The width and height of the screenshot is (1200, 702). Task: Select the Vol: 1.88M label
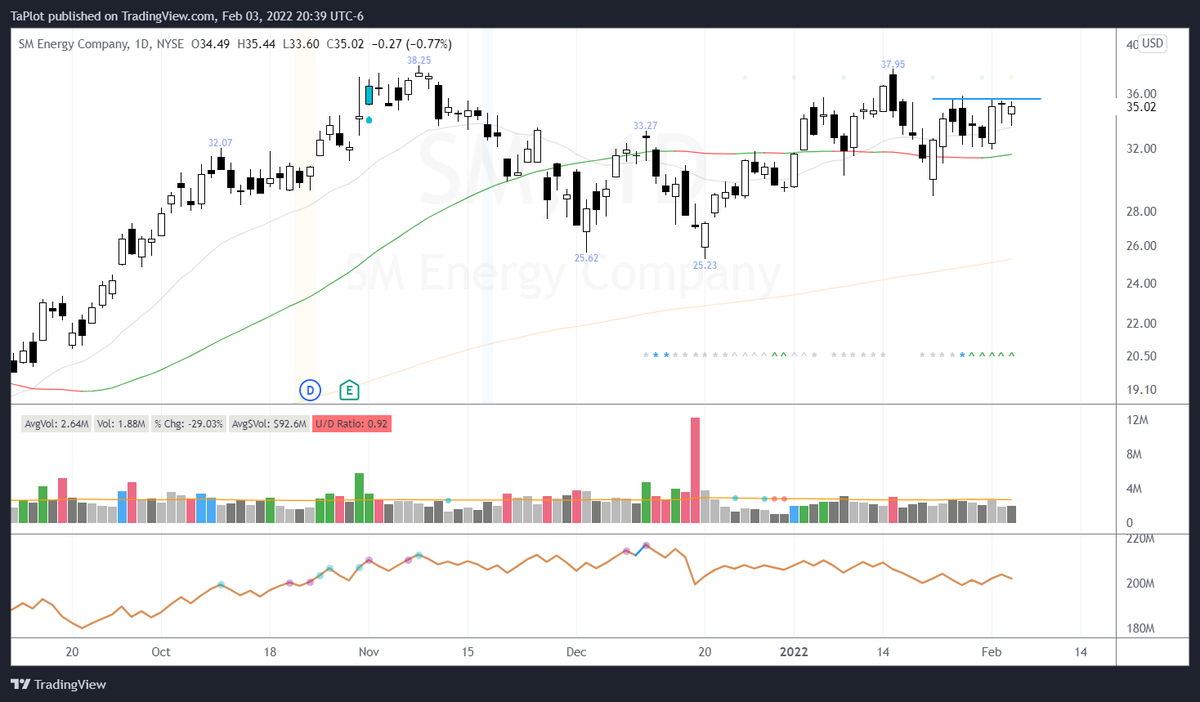pos(121,424)
